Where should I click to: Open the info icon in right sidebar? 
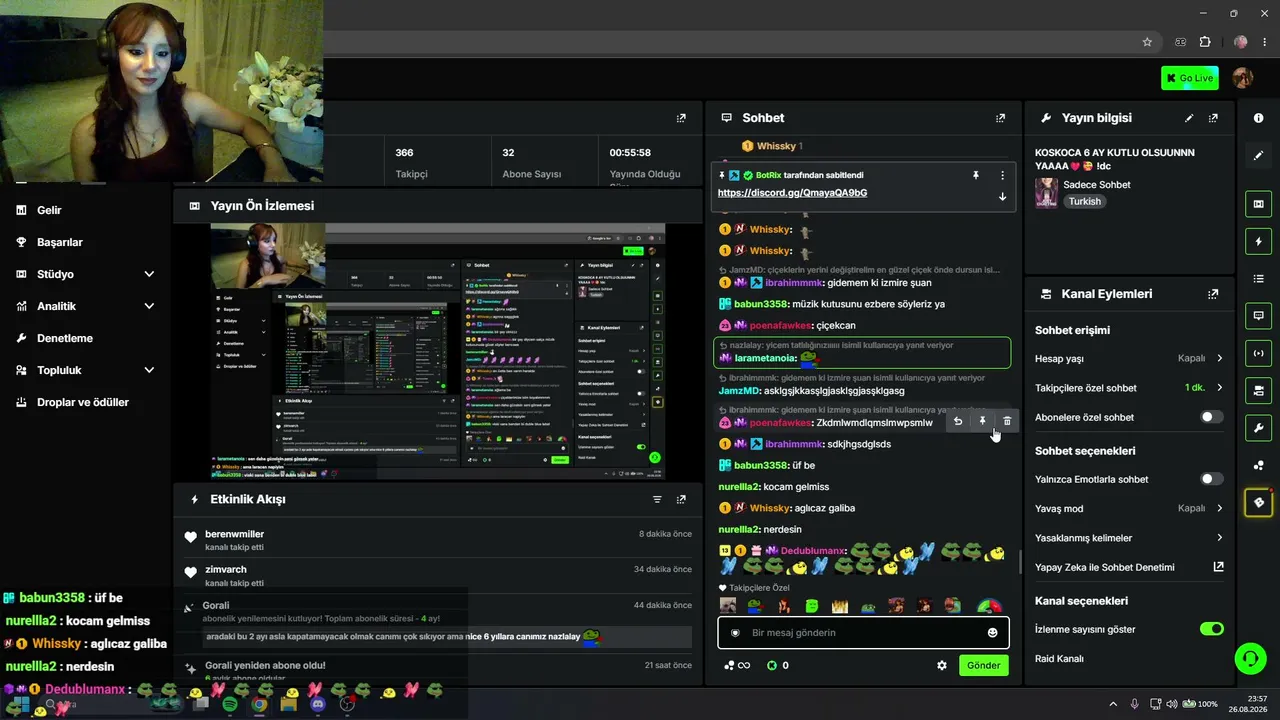1258,118
